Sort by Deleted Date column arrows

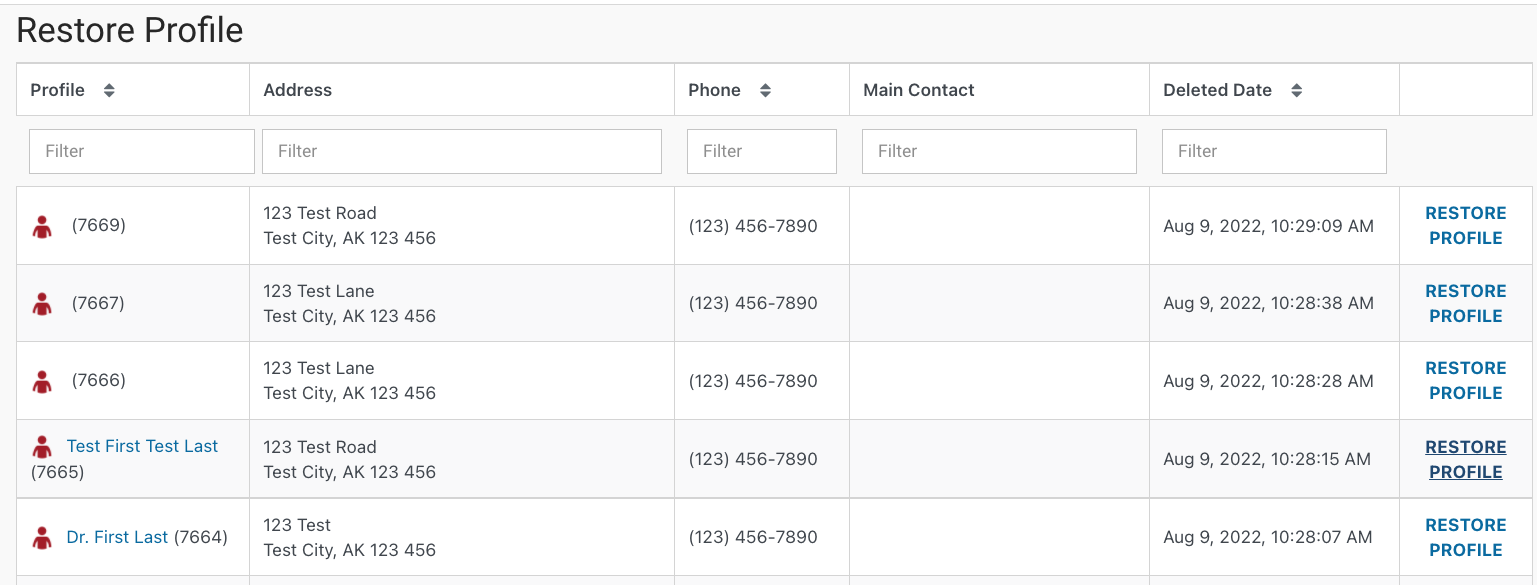pyautogui.click(x=1296, y=90)
